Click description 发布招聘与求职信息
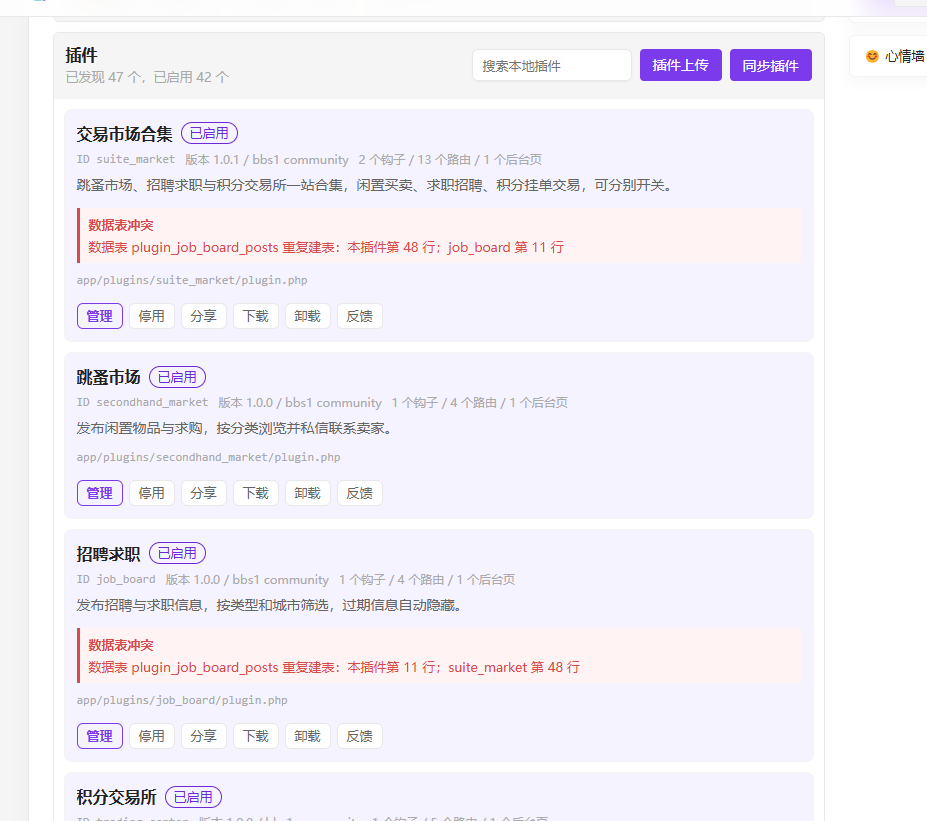The height and width of the screenshot is (821, 927). pos(270,605)
